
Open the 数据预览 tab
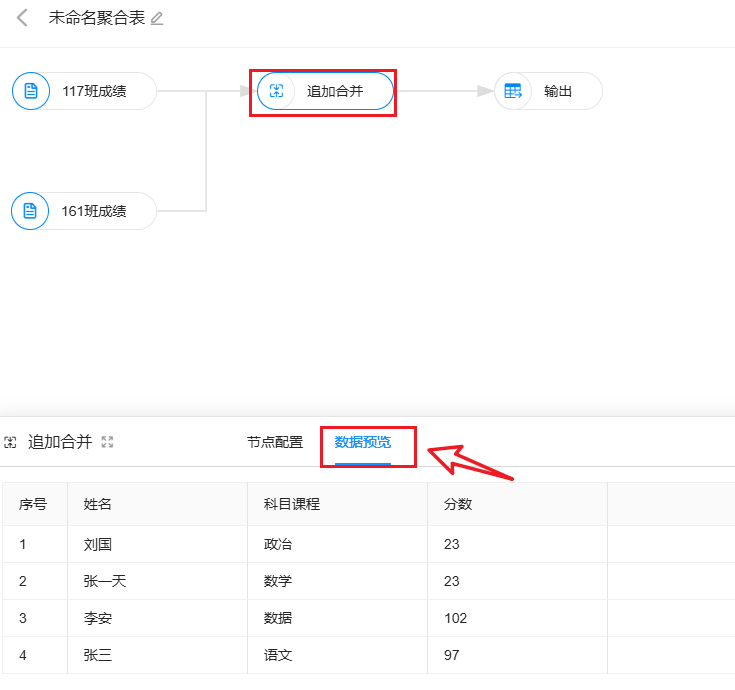point(363,442)
